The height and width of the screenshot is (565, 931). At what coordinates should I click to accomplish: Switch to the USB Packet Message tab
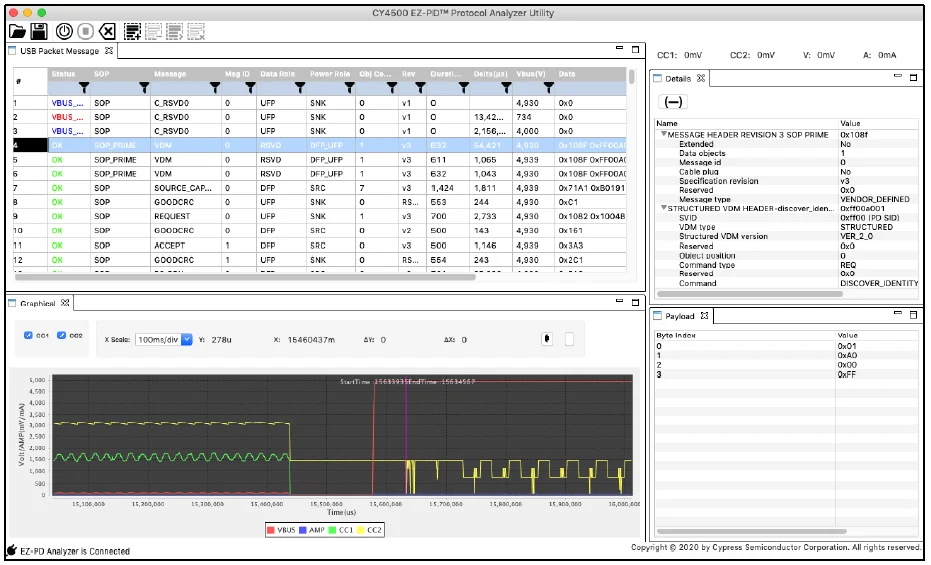(60, 51)
